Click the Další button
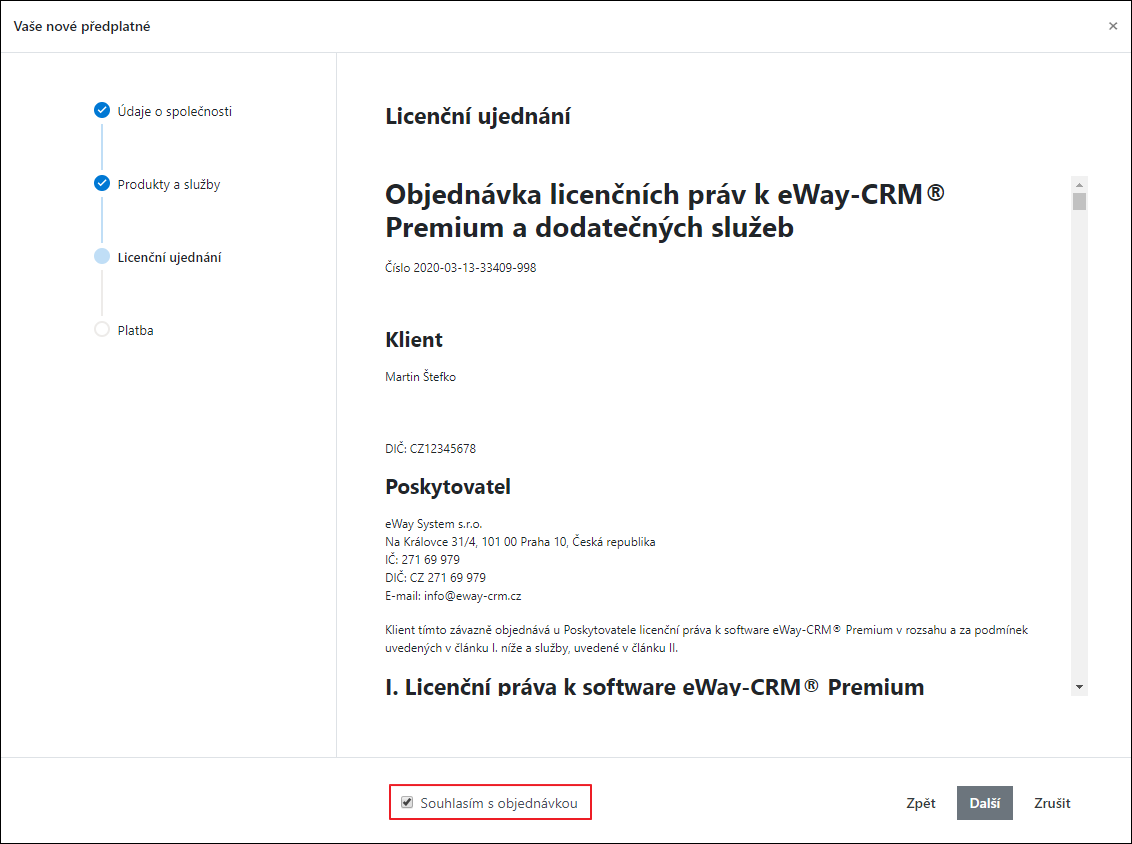Screen dimensions: 1132x844 coord(985,803)
